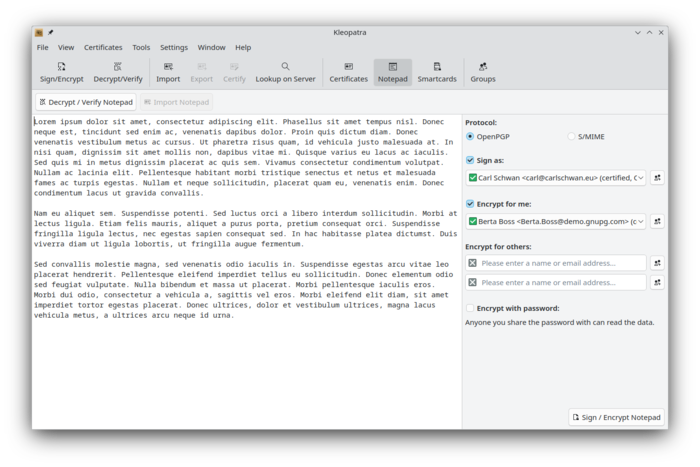The image size is (700, 467).
Task: Click first recipient name or email field
Action: coord(555,263)
